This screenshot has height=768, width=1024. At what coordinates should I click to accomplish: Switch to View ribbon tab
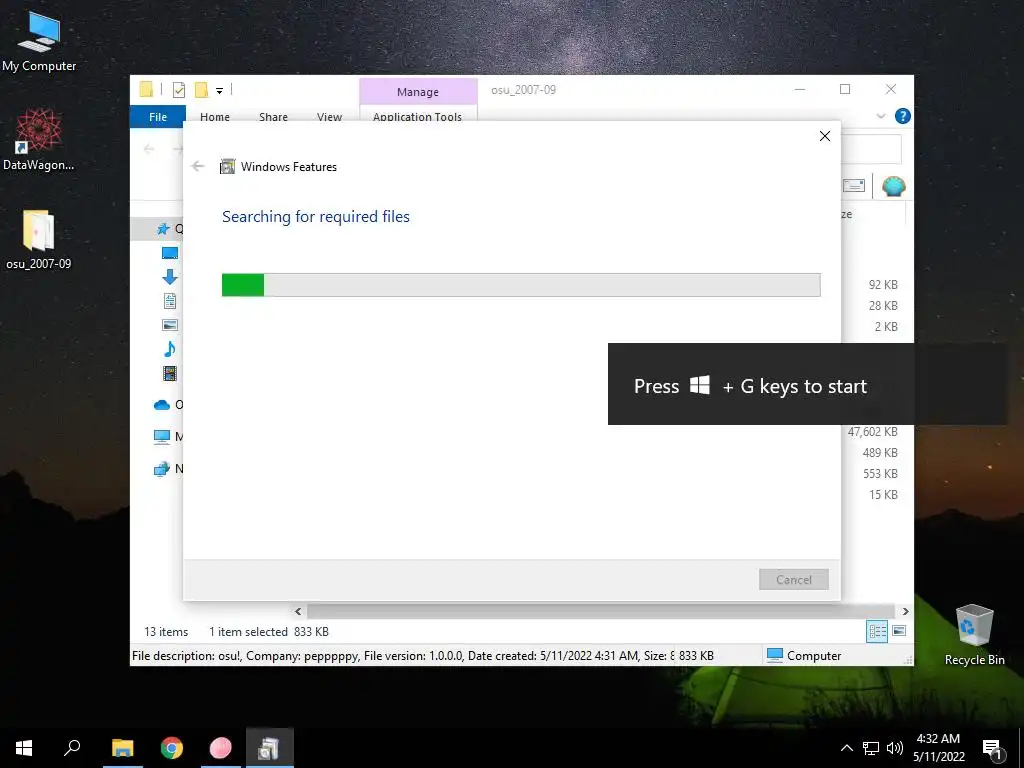[329, 117]
